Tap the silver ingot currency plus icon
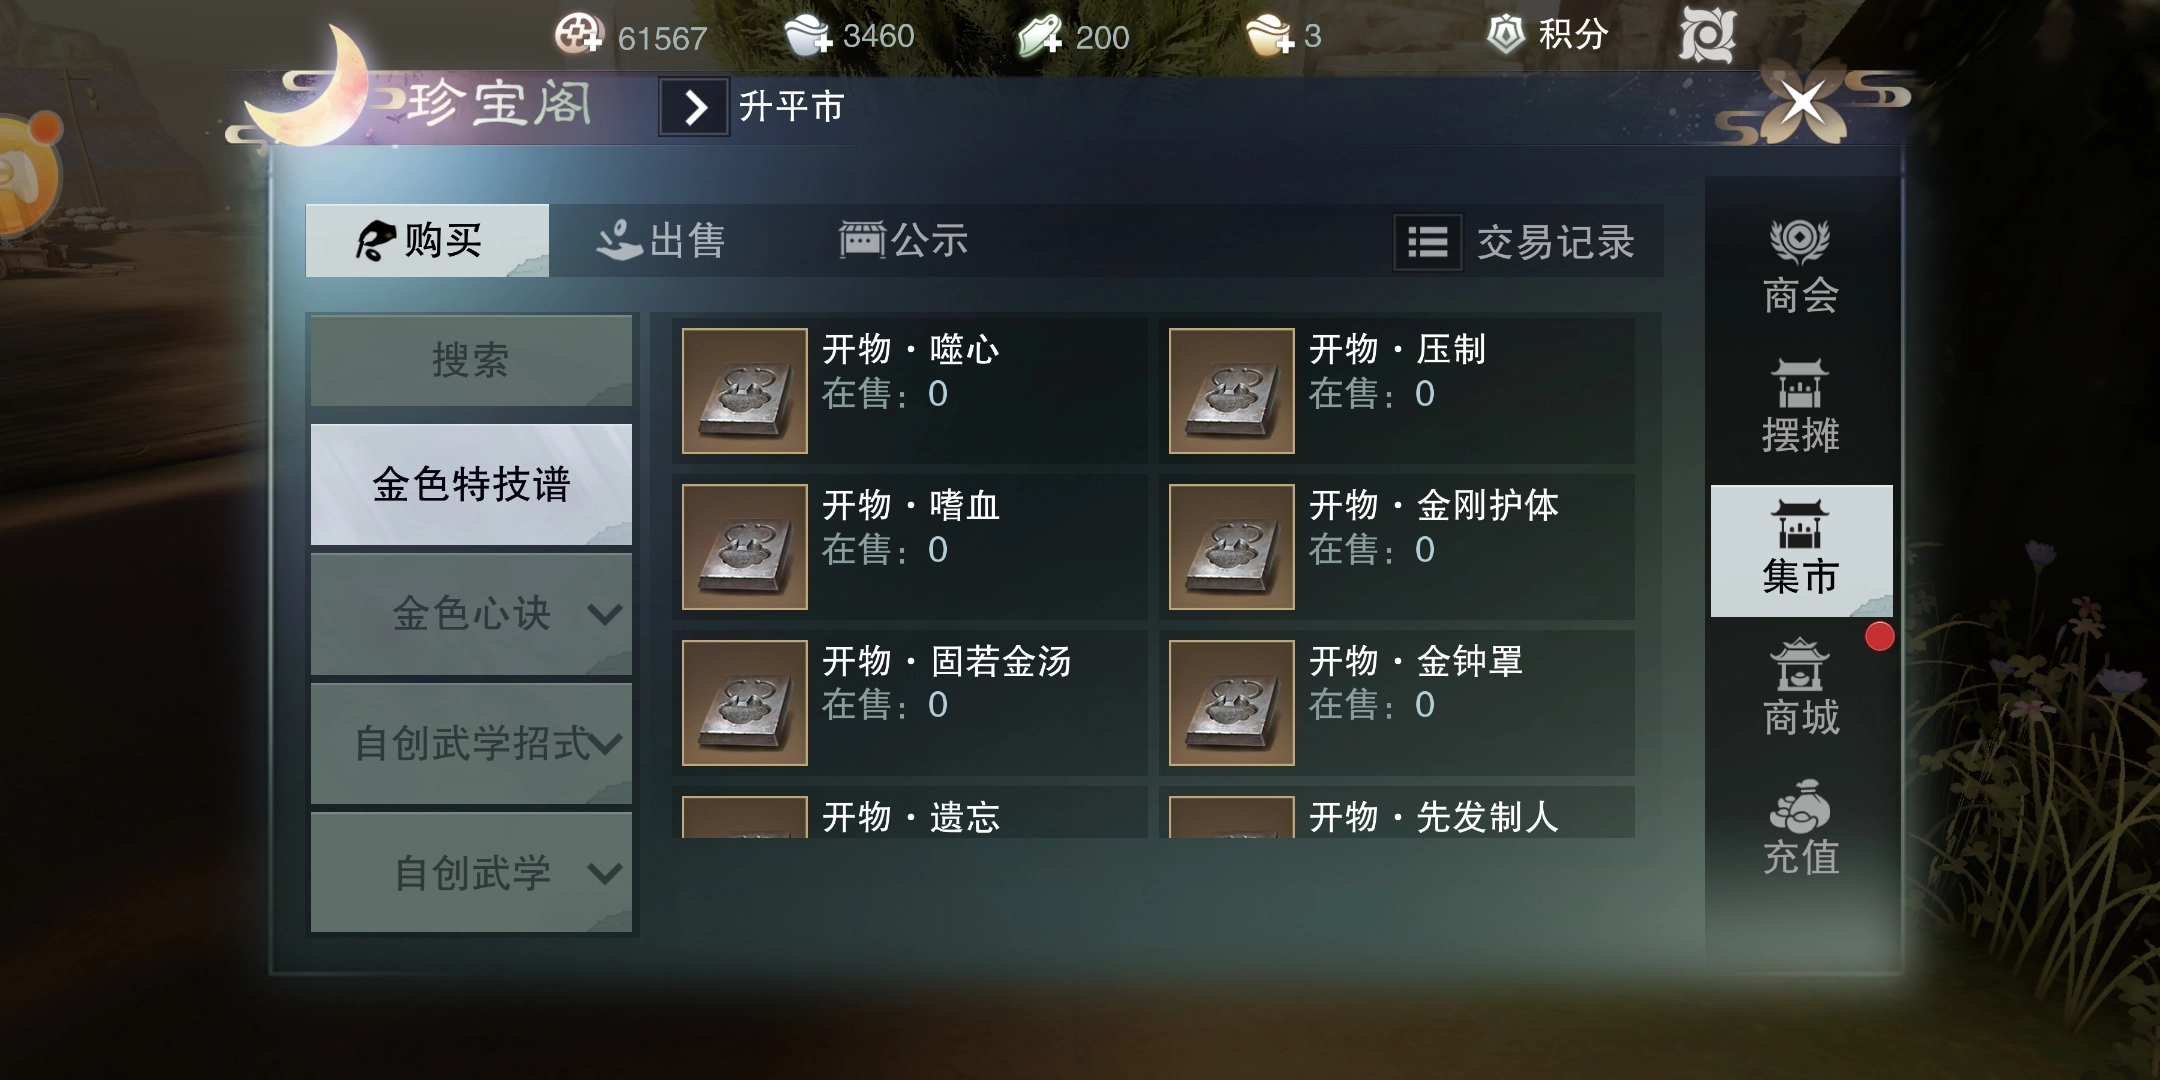Screen dimensions: 2160x1080 tap(809, 35)
